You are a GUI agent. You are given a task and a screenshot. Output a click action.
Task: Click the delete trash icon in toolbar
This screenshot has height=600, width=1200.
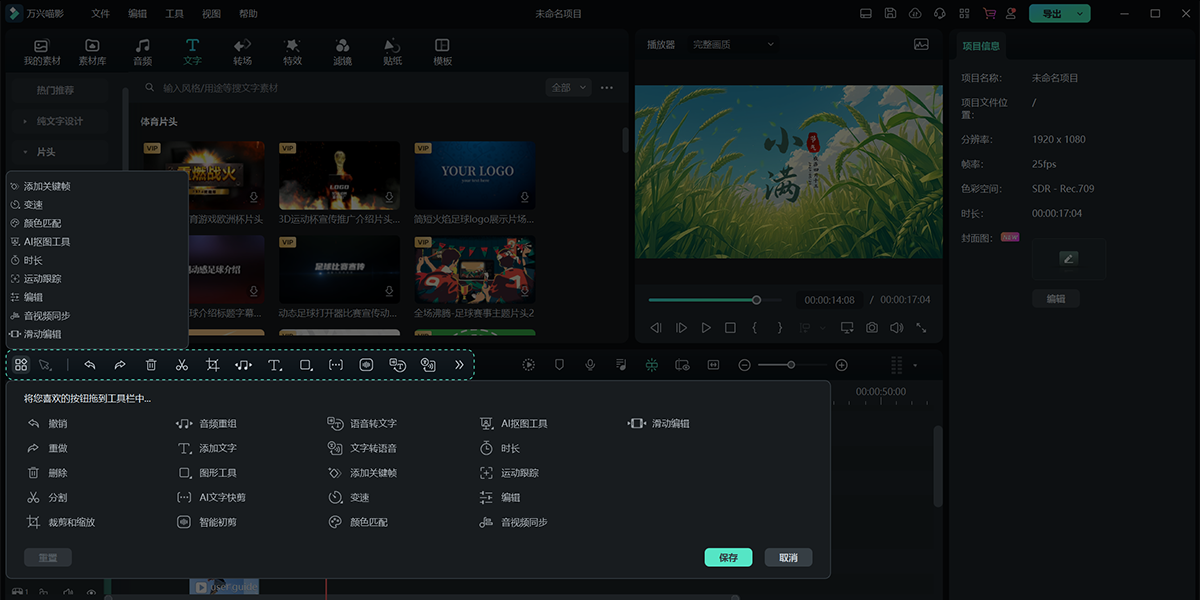pyautogui.click(x=151, y=365)
